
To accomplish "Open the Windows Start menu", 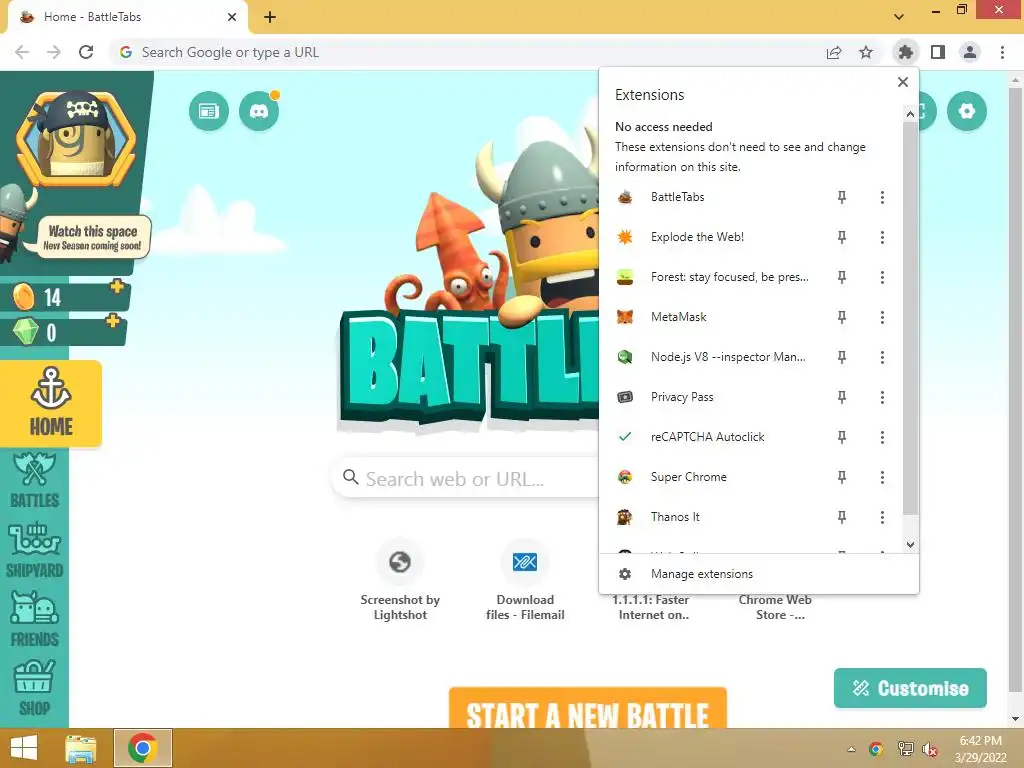I will pos(24,748).
